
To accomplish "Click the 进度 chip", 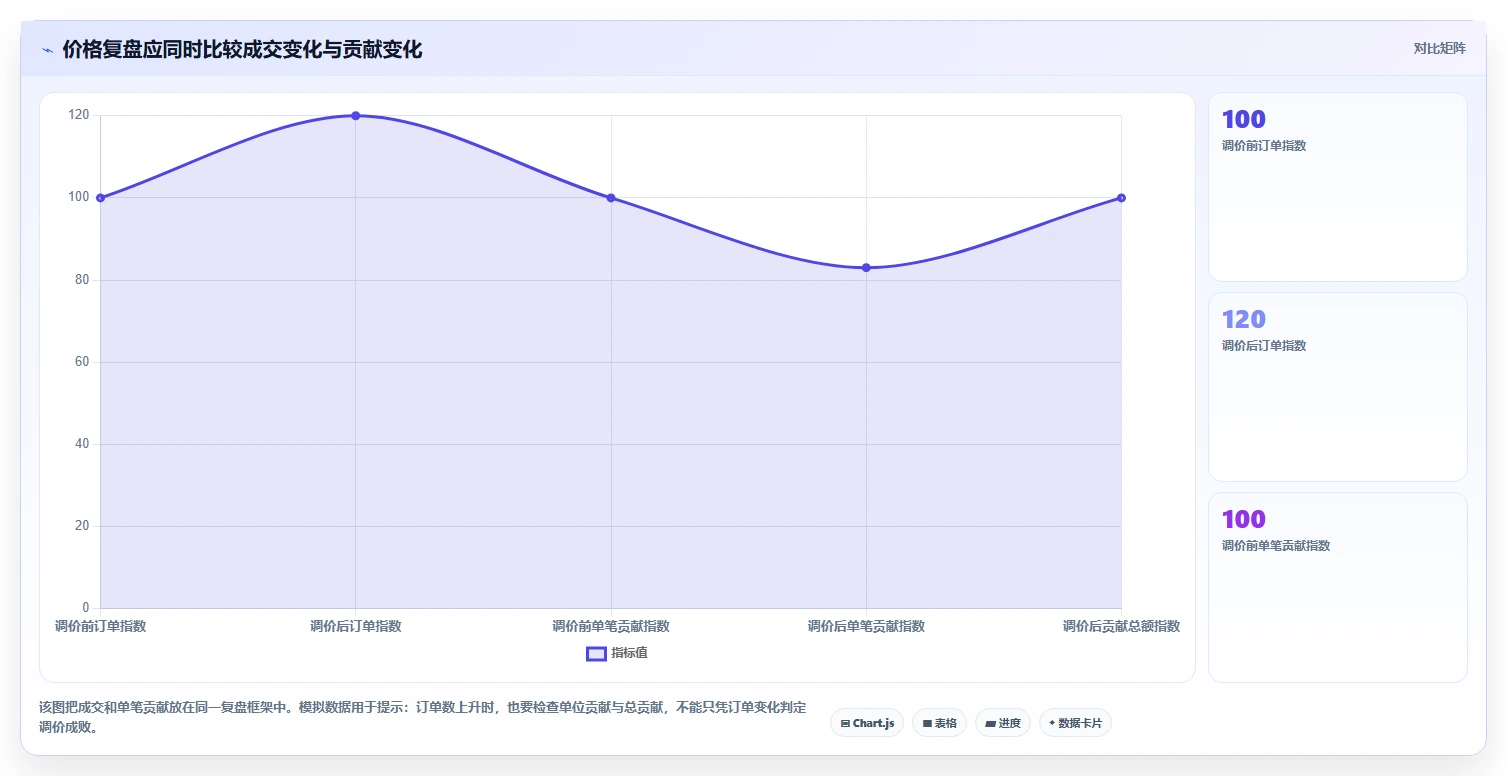I will pos(1003,723).
